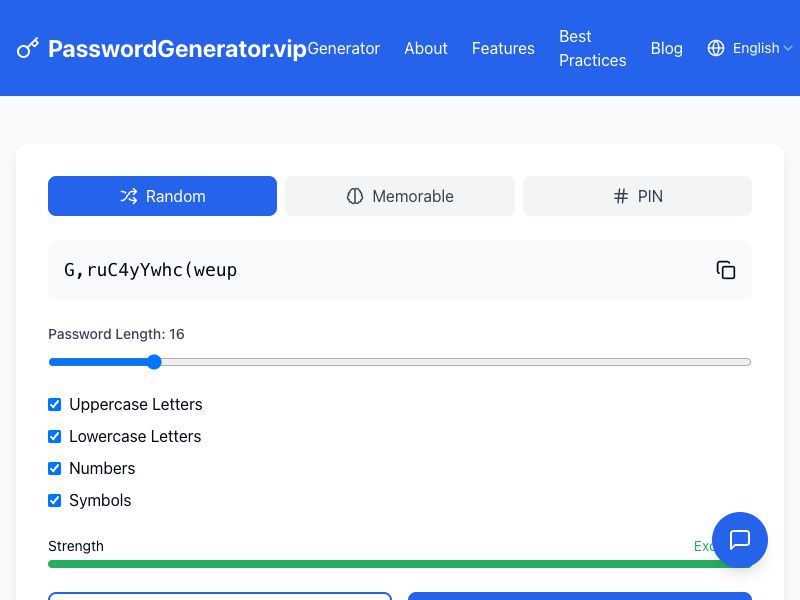Open the Best Practices menu item
800x600 pixels.
click(x=592, y=48)
